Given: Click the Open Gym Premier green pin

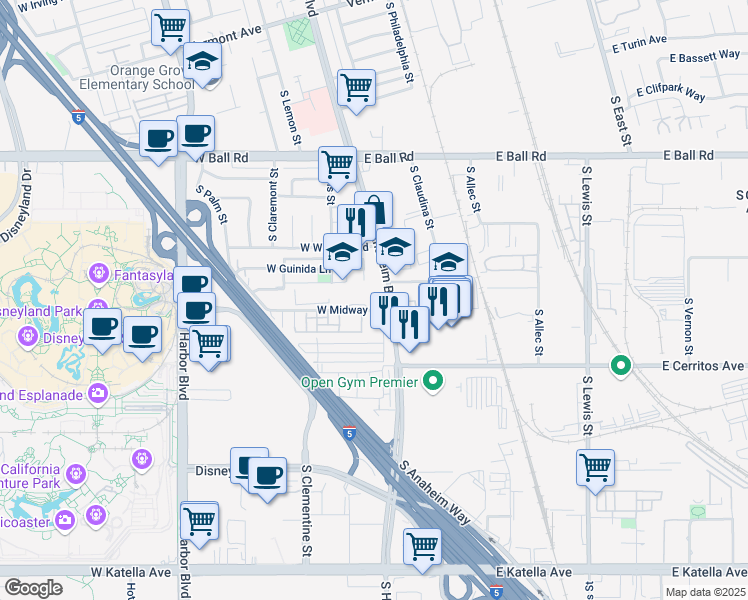Looking at the screenshot, I should [433, 382].
